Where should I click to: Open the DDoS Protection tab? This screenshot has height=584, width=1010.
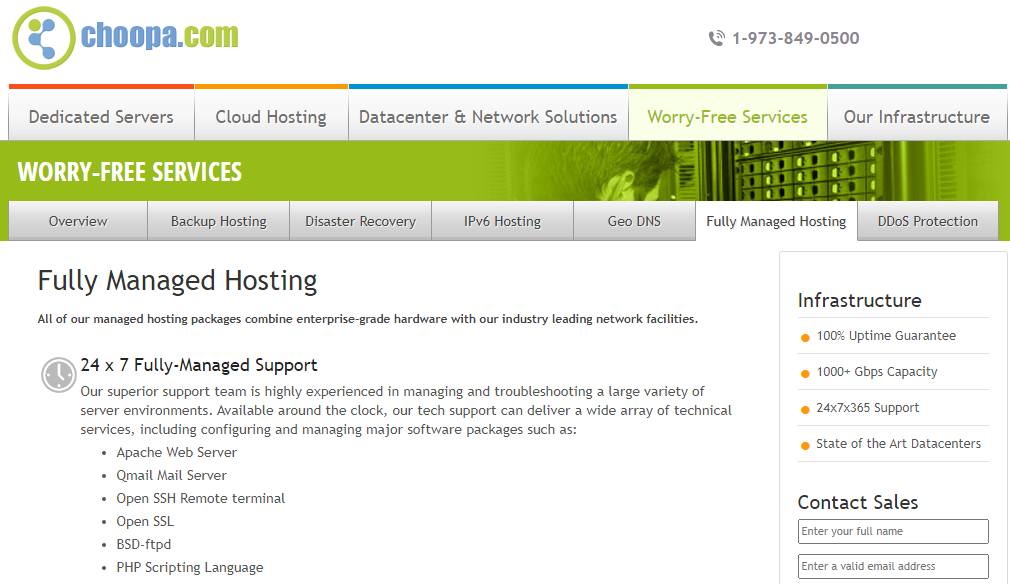tap(928, 221)
